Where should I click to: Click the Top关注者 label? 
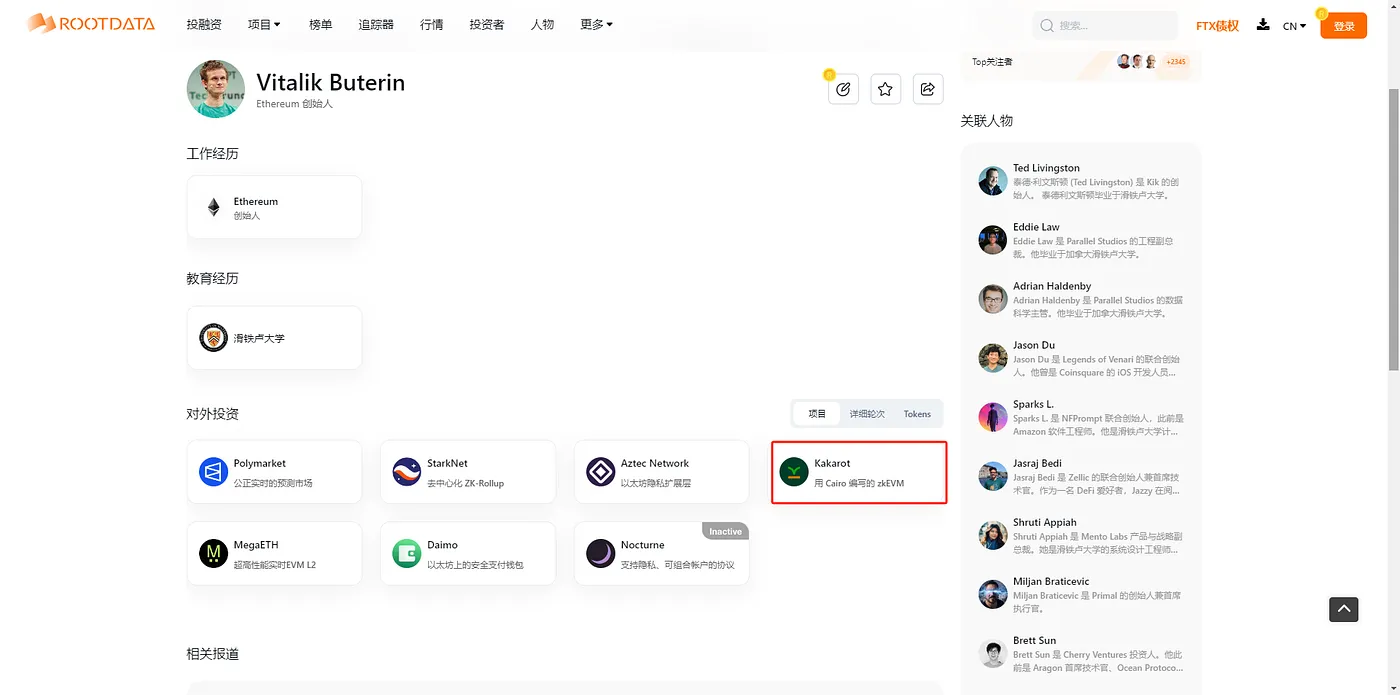(992, 62)
